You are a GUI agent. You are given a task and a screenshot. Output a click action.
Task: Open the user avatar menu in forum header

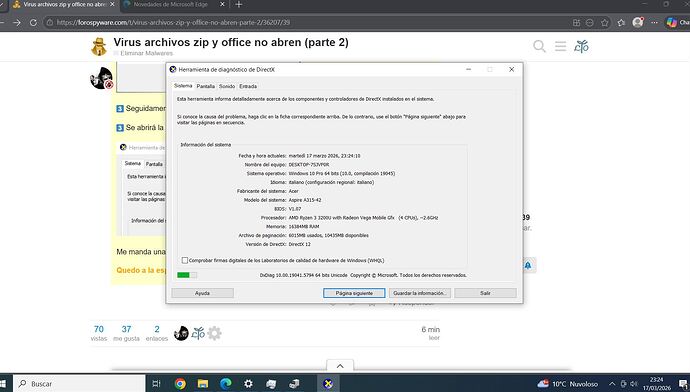581,46
